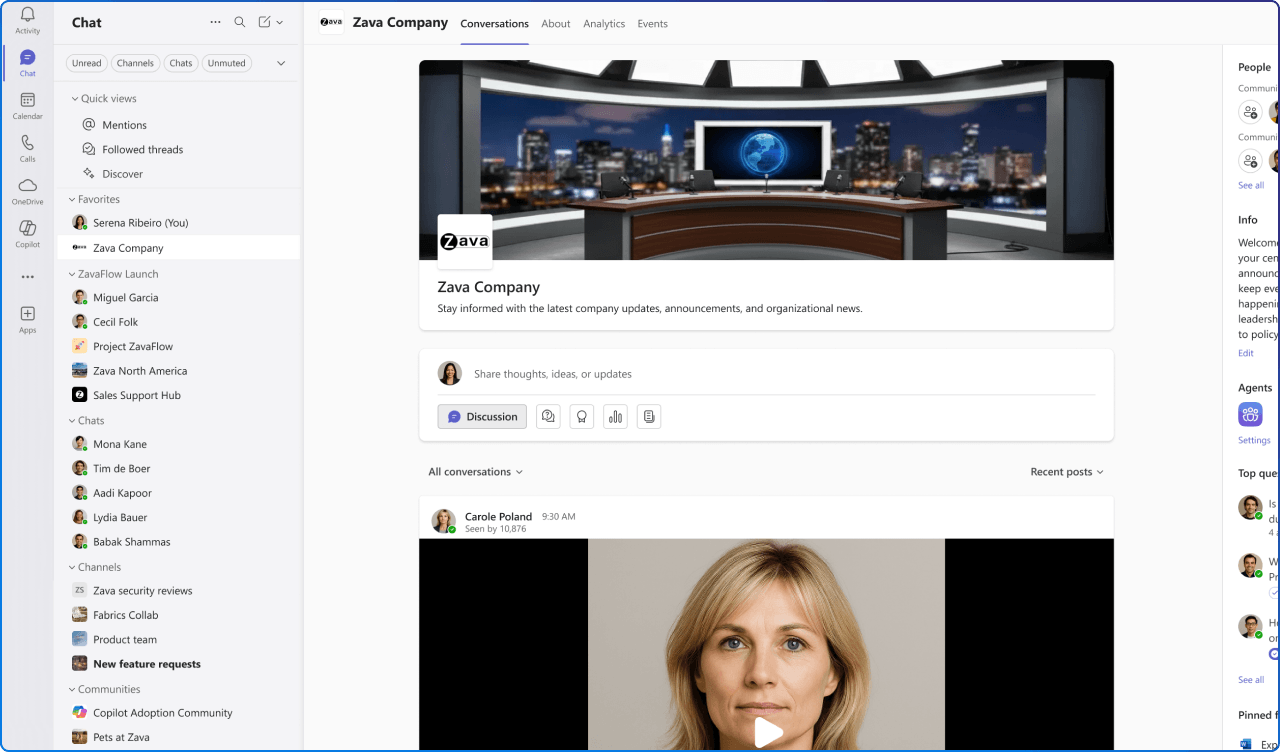
Task: Open the All conversations dropdown
Action: pos(475,472)
